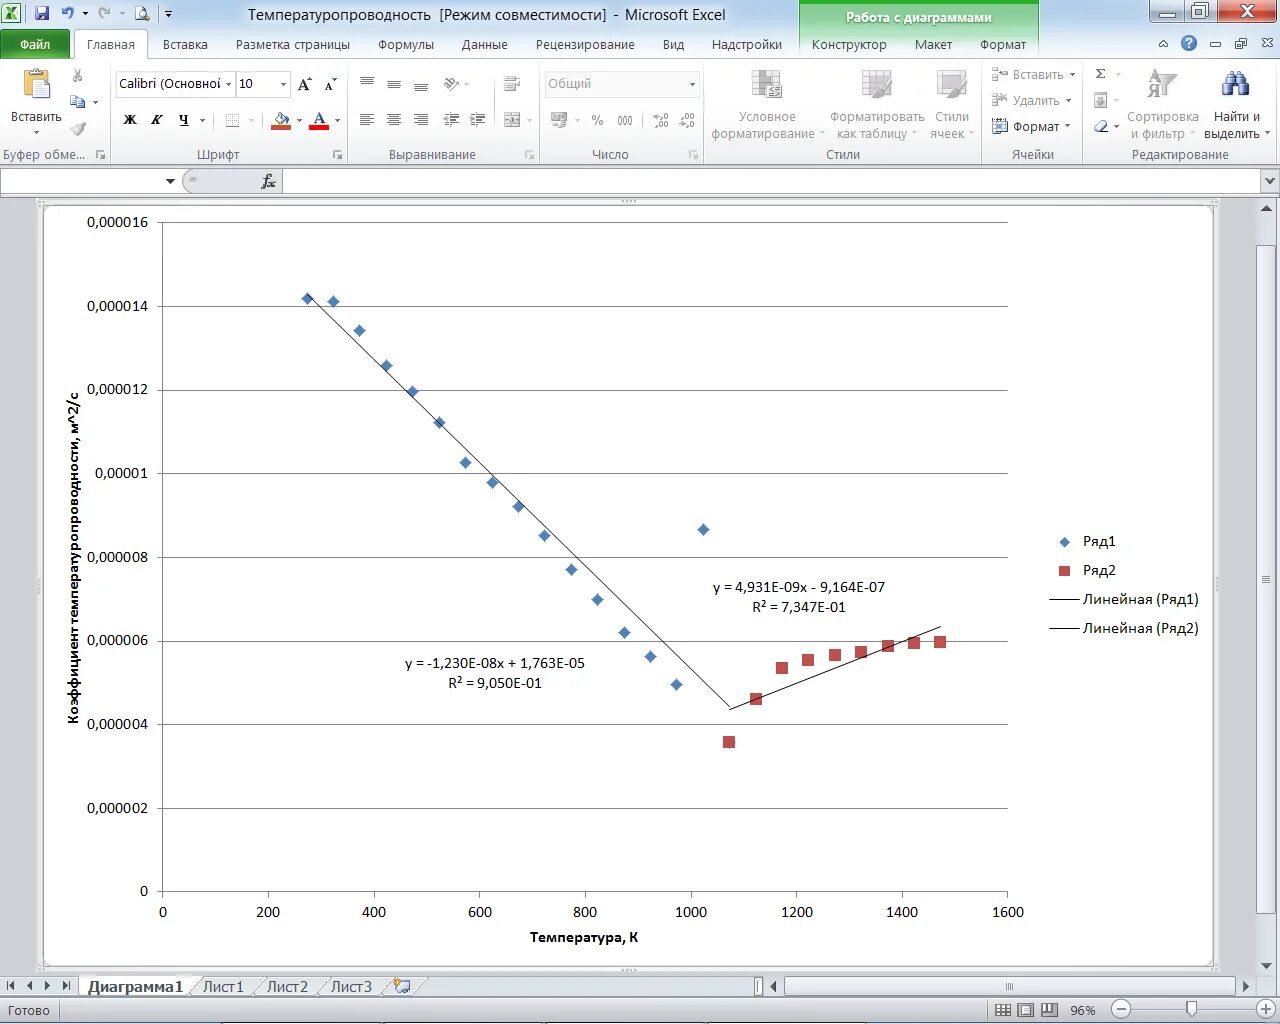
Task: Click the text orientation icon
Action: (452, 84)
